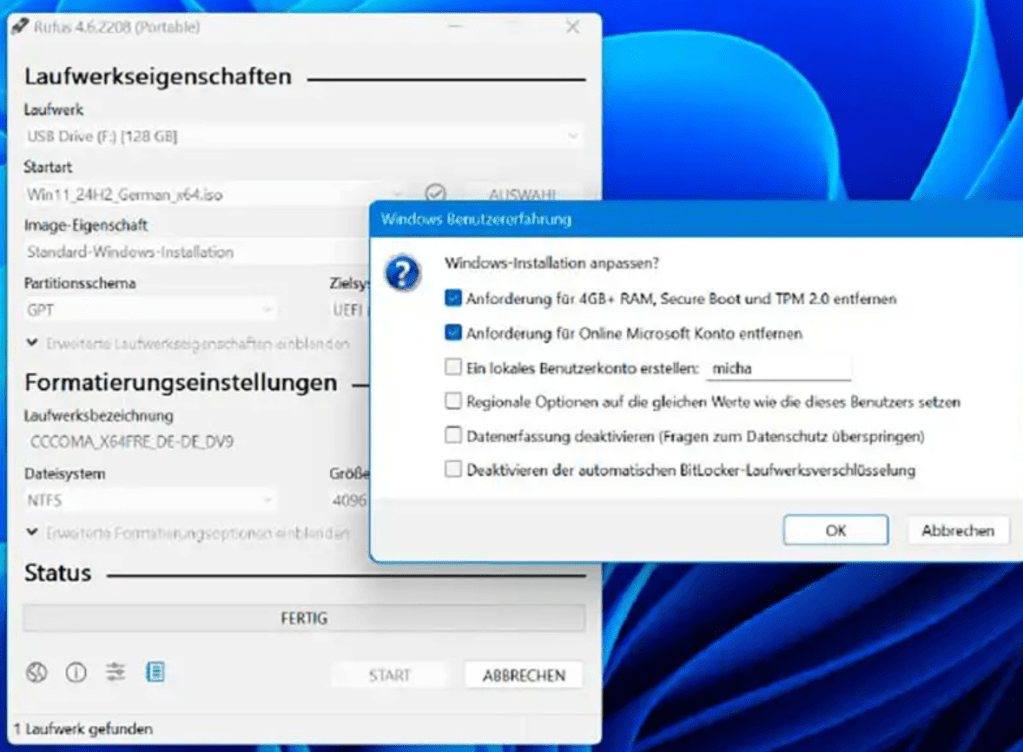Enable the local Benutzerkonto creation checkbox
The width and height of the screenshot is (1023, 752).
(x=455, y=367)
